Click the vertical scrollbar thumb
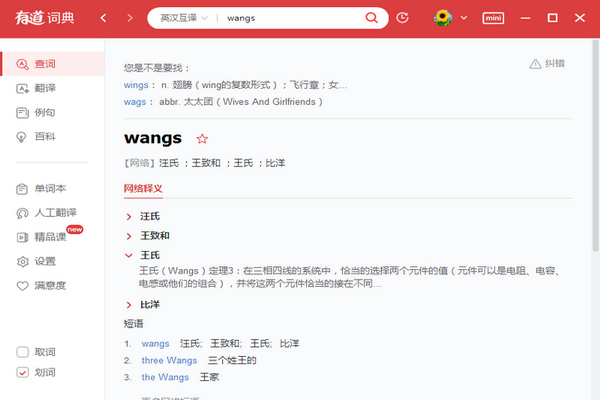The image size is (600, 400). (x=595, y=146)
